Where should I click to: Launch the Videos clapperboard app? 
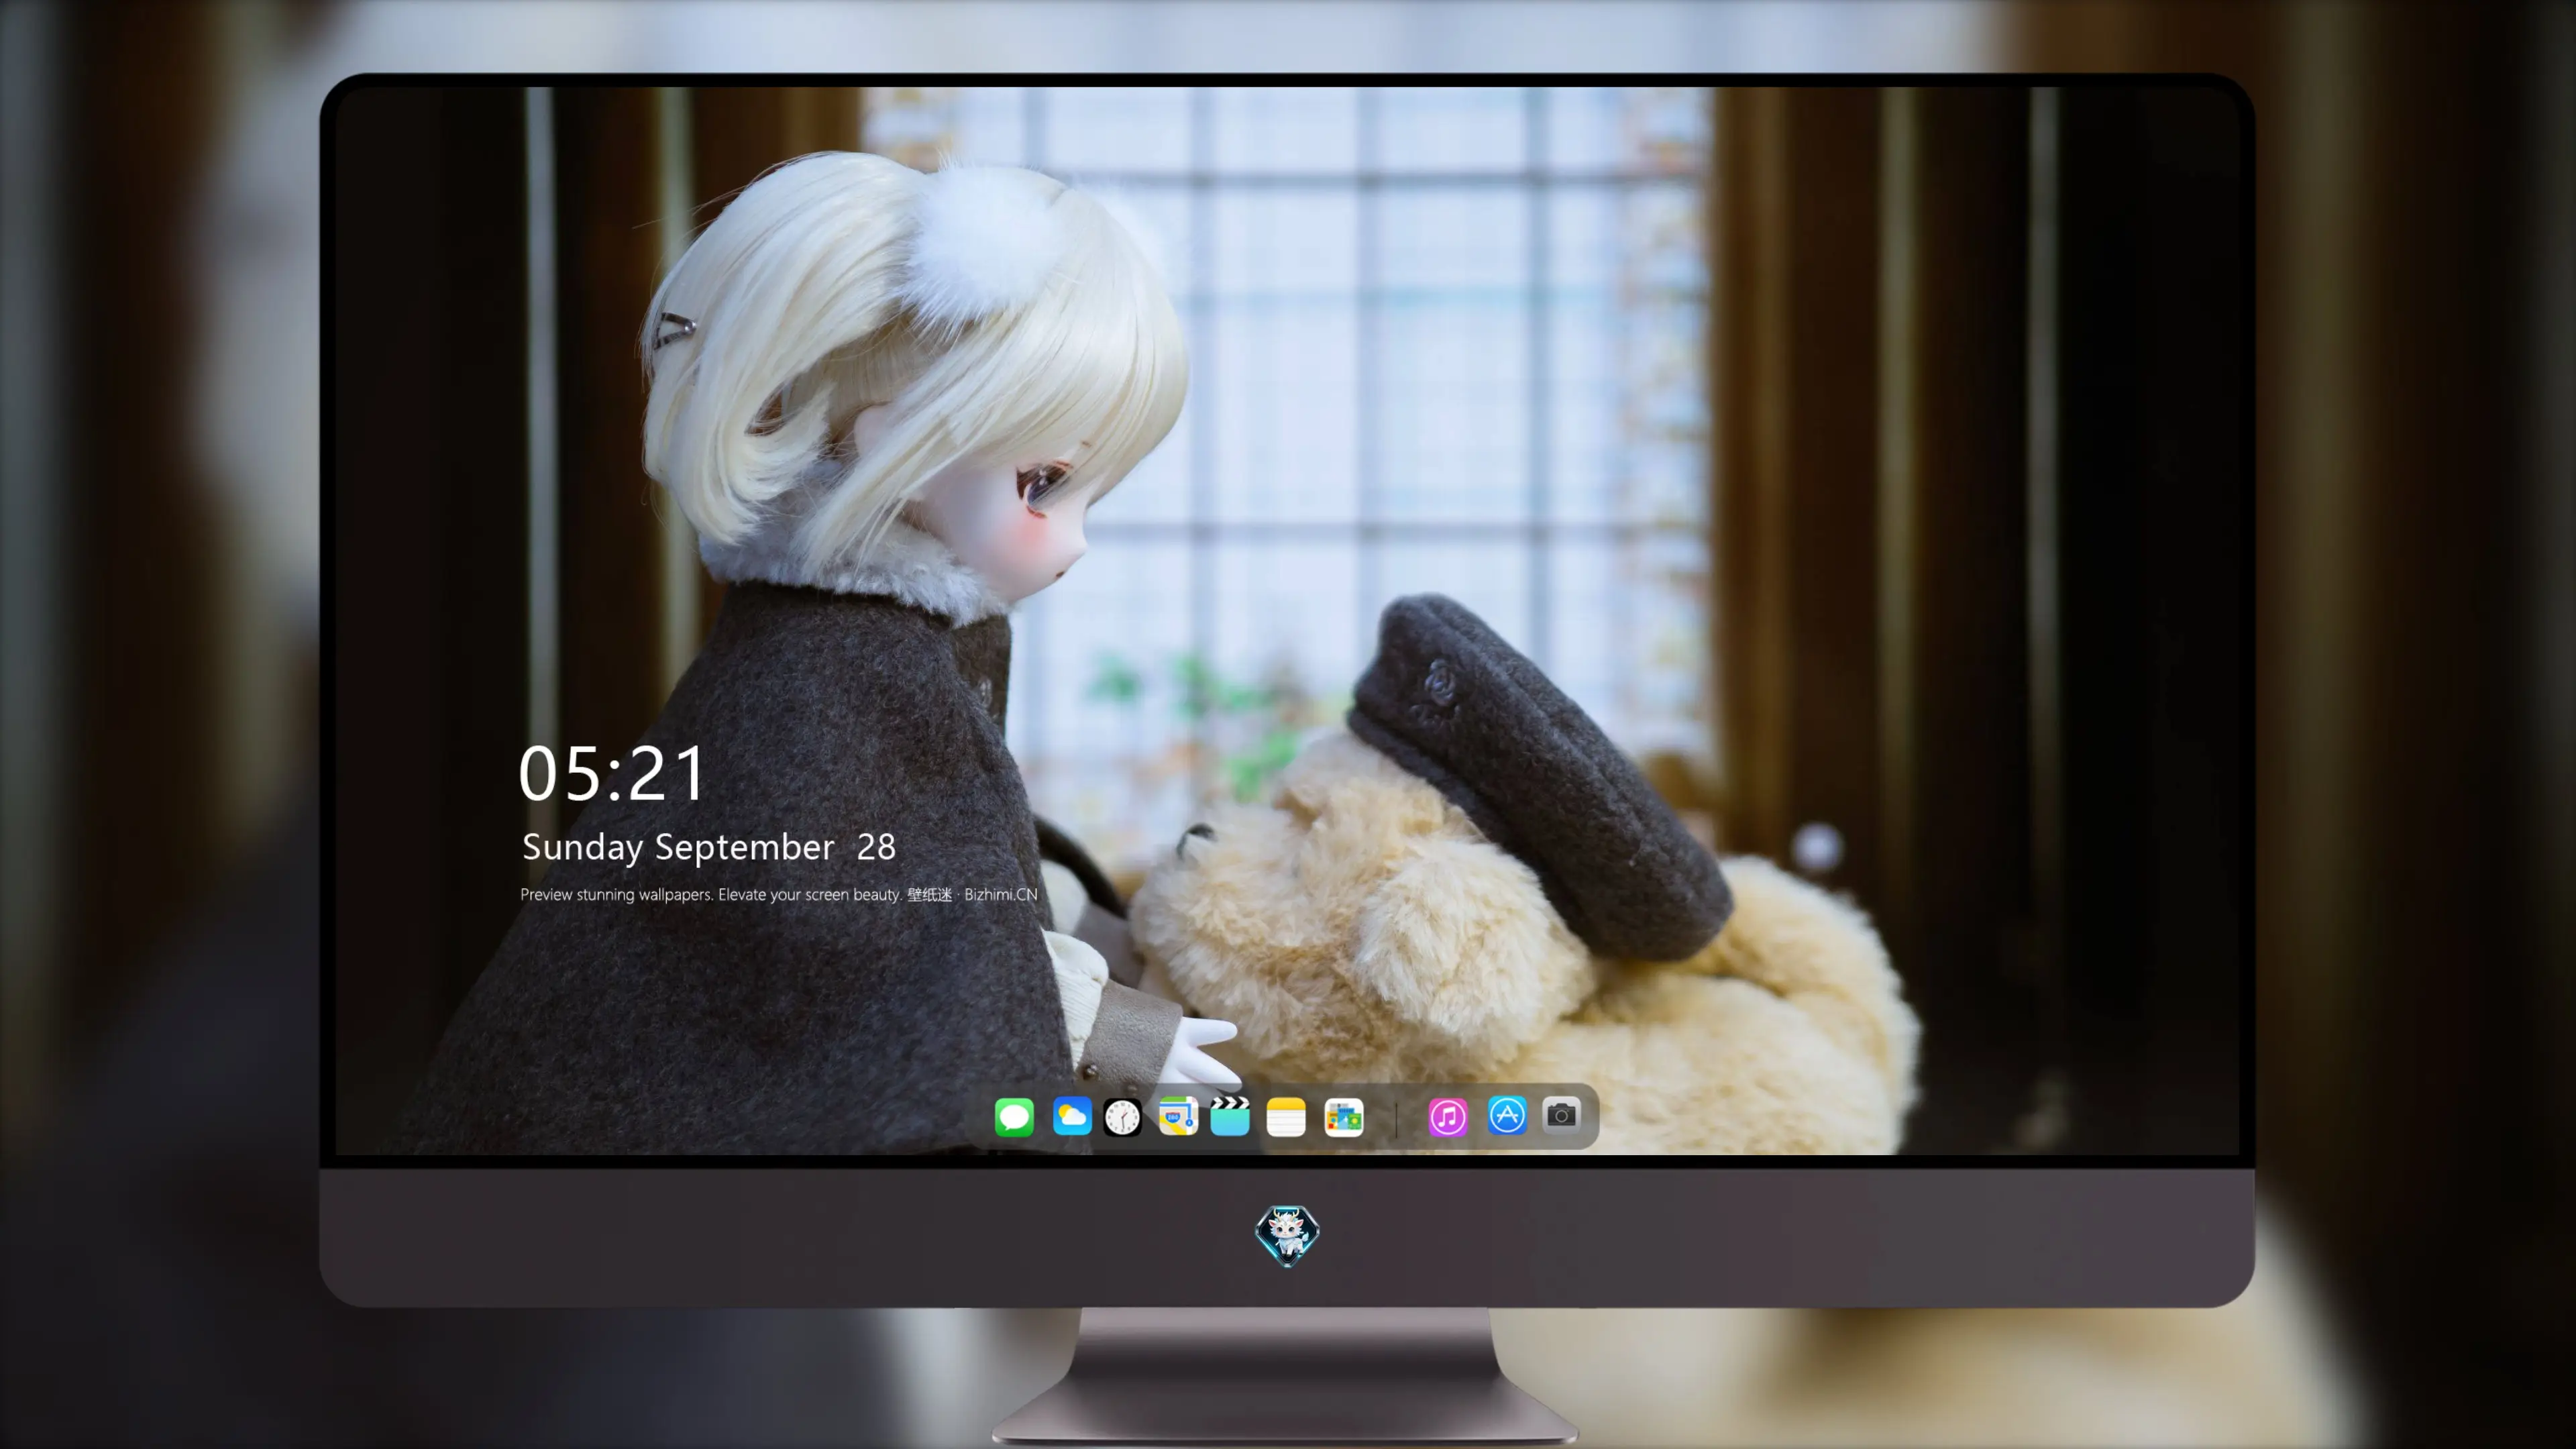1230,1116
